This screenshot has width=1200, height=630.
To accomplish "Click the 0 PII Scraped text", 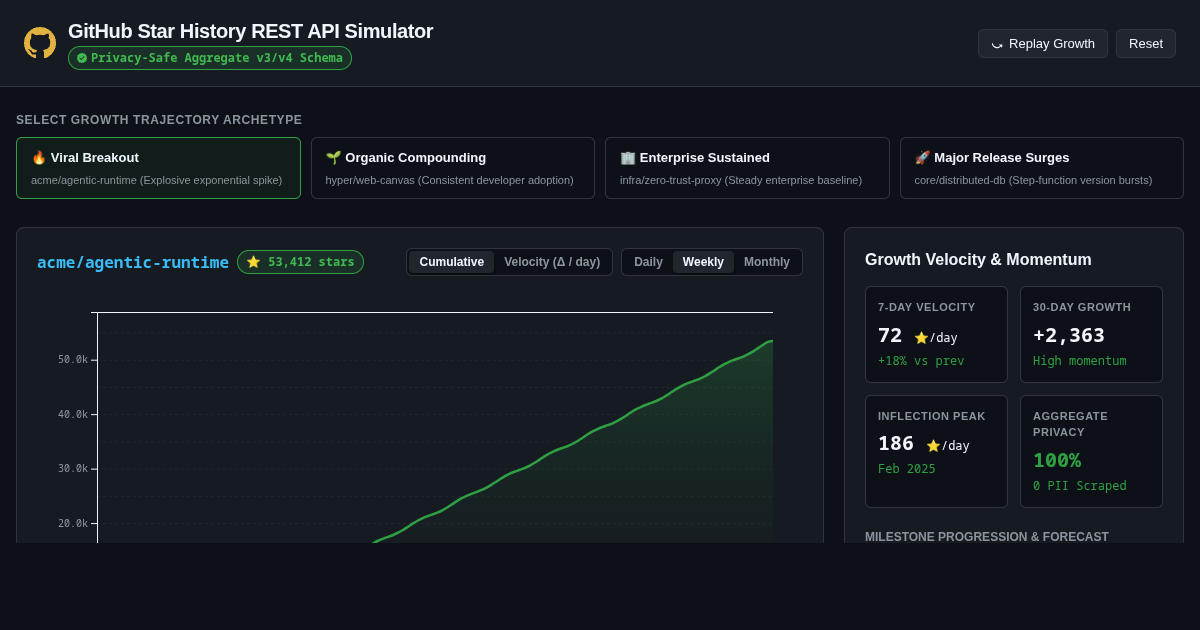I will [1080, 486].
